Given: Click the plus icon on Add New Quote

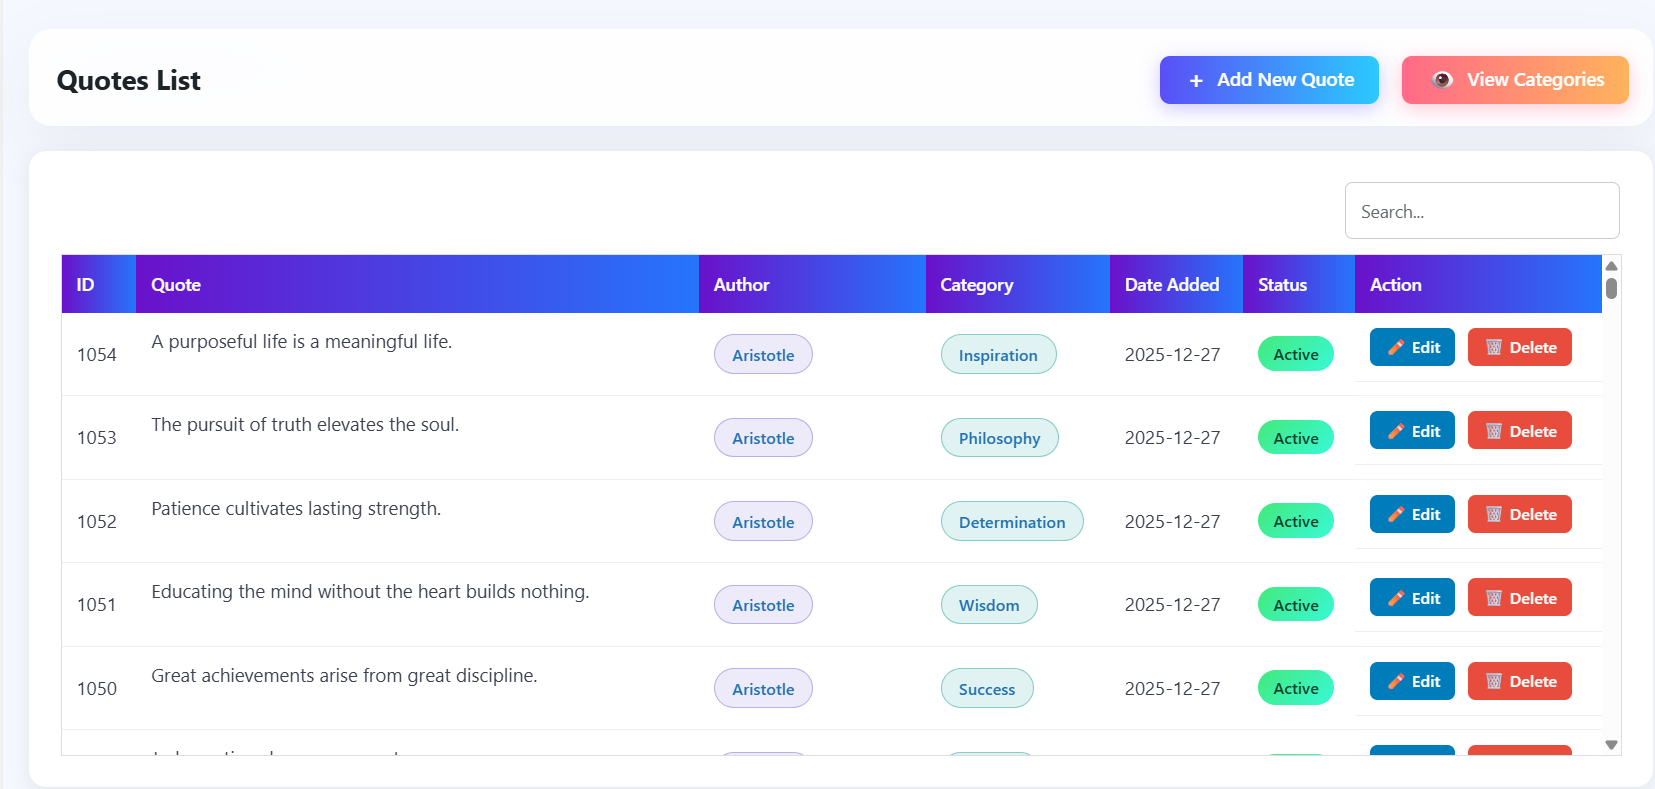Looking at the screenshot, I should tap(1196, 81).
